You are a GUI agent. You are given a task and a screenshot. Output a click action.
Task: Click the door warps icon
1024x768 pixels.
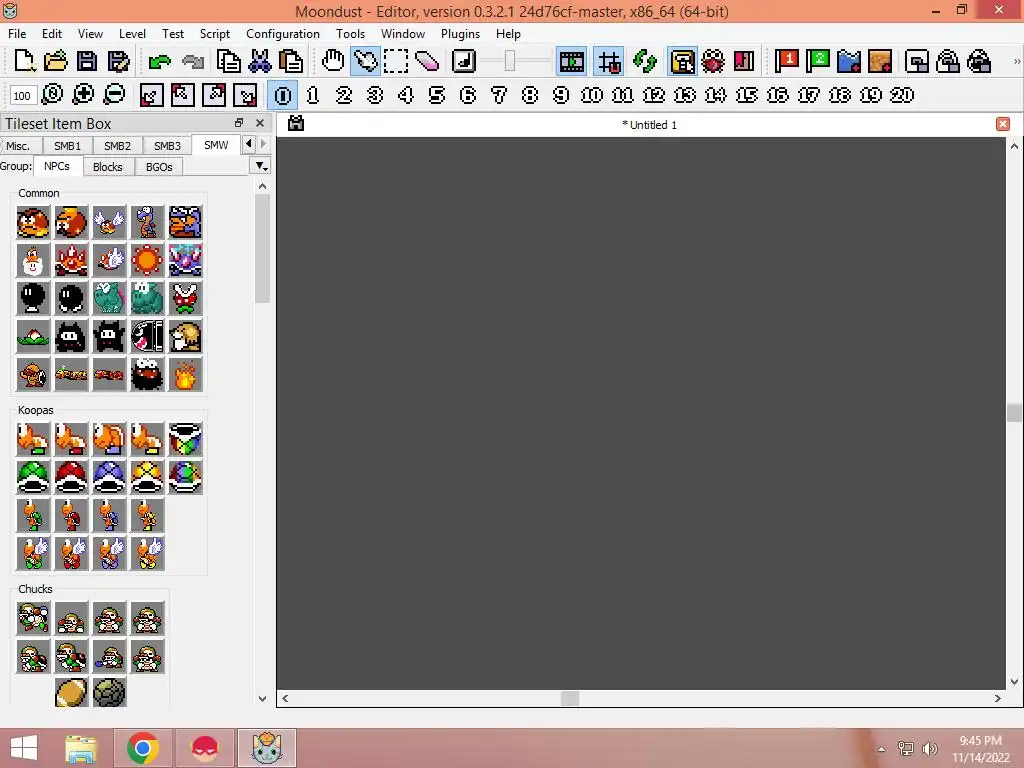[x=744, y=61]
